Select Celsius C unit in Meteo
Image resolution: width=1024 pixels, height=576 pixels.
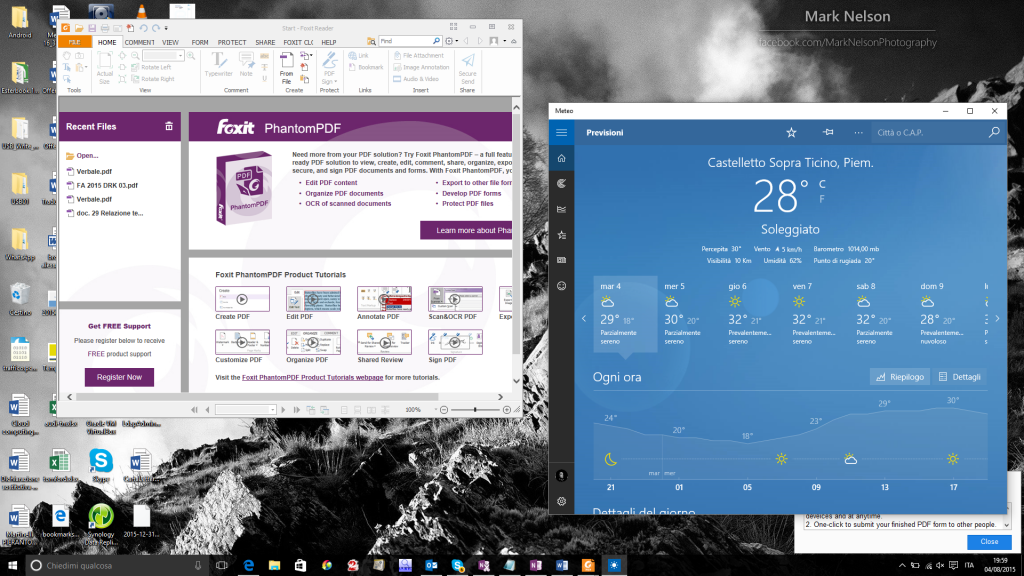(x=822, y=184)
